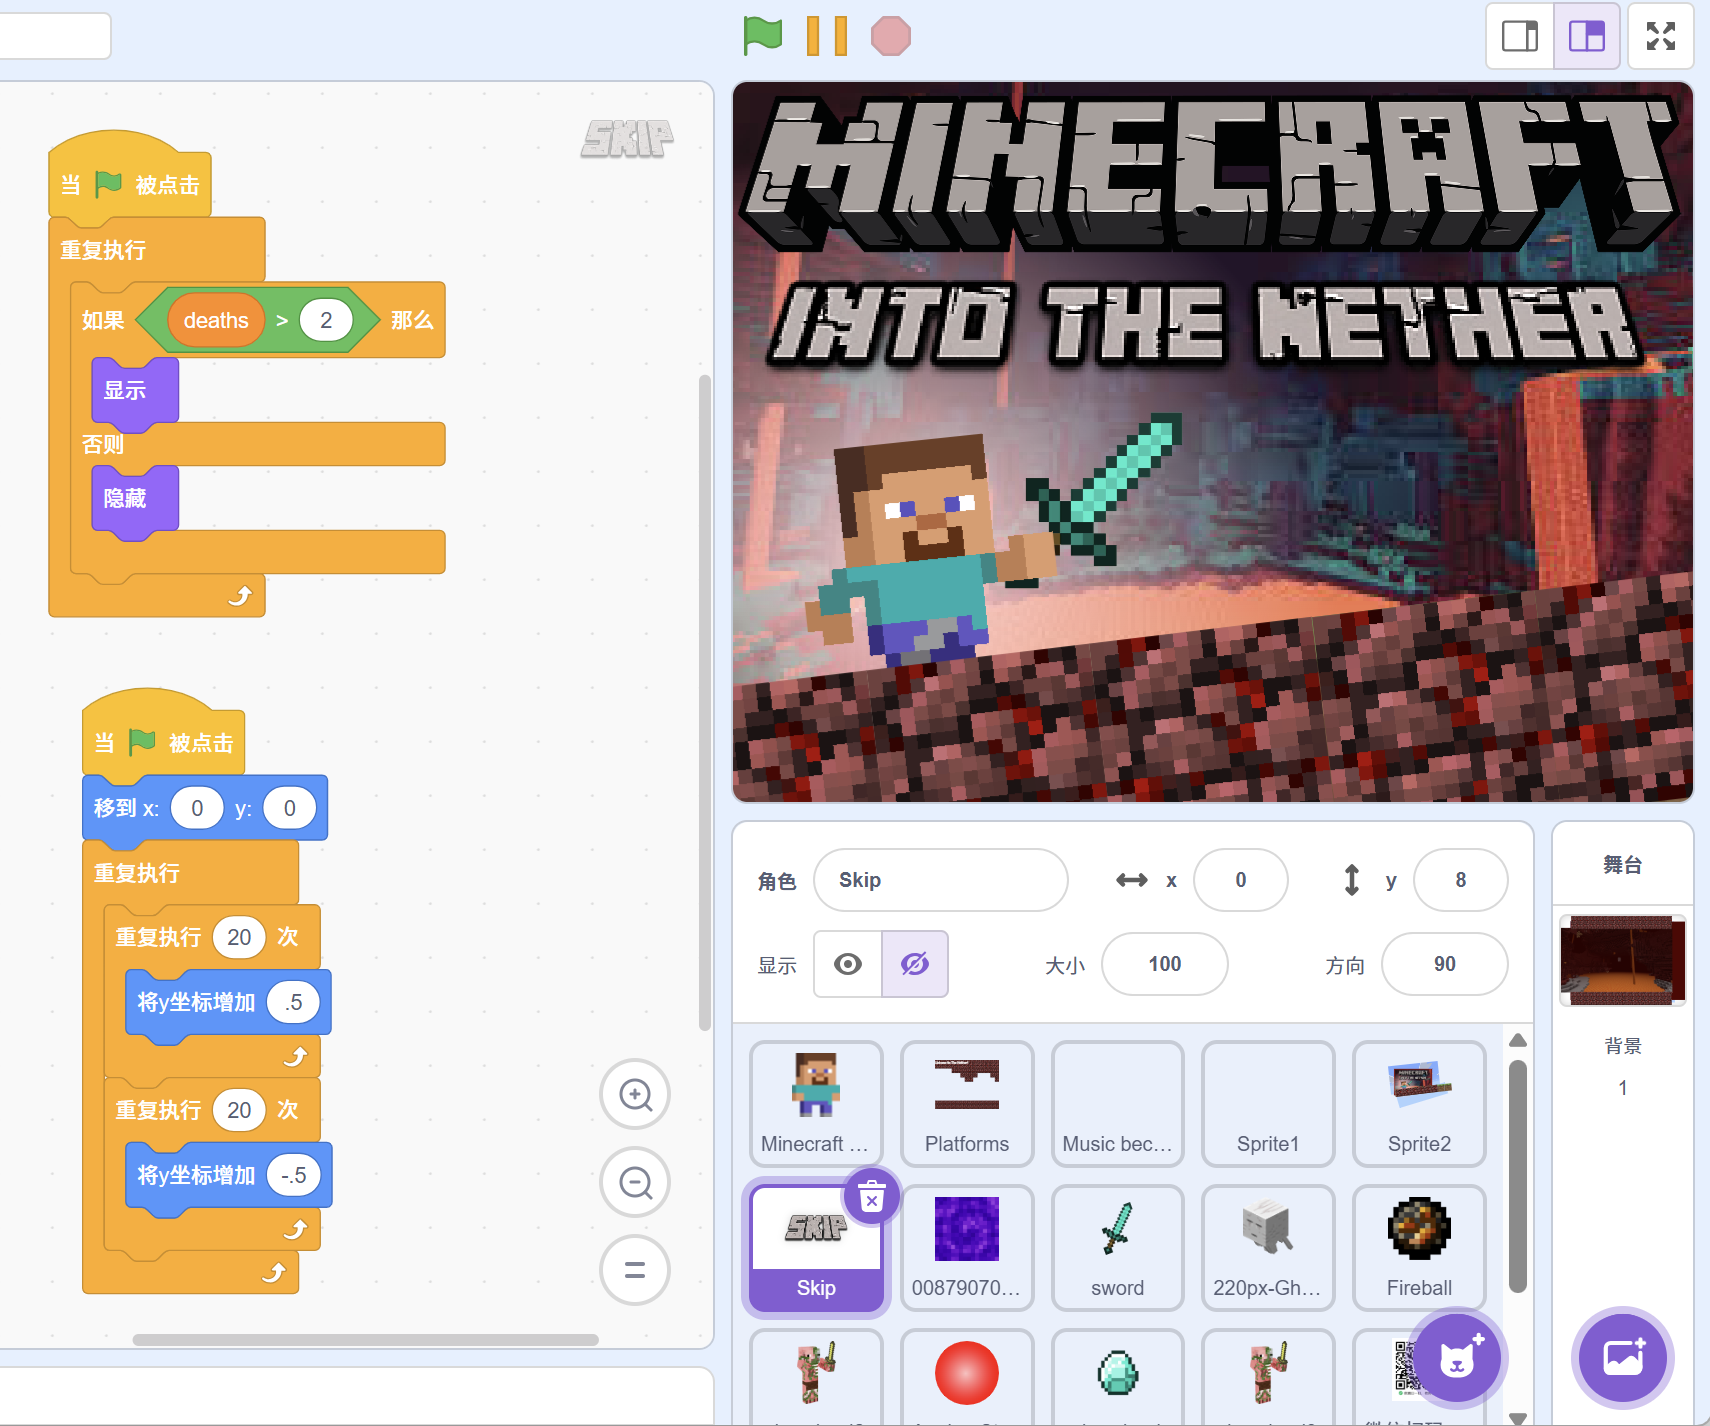The width and height of the screenshot is (1710, 1426).
Task: Hide the sprite using crossed-eye icon
Action: pos(915,964)
